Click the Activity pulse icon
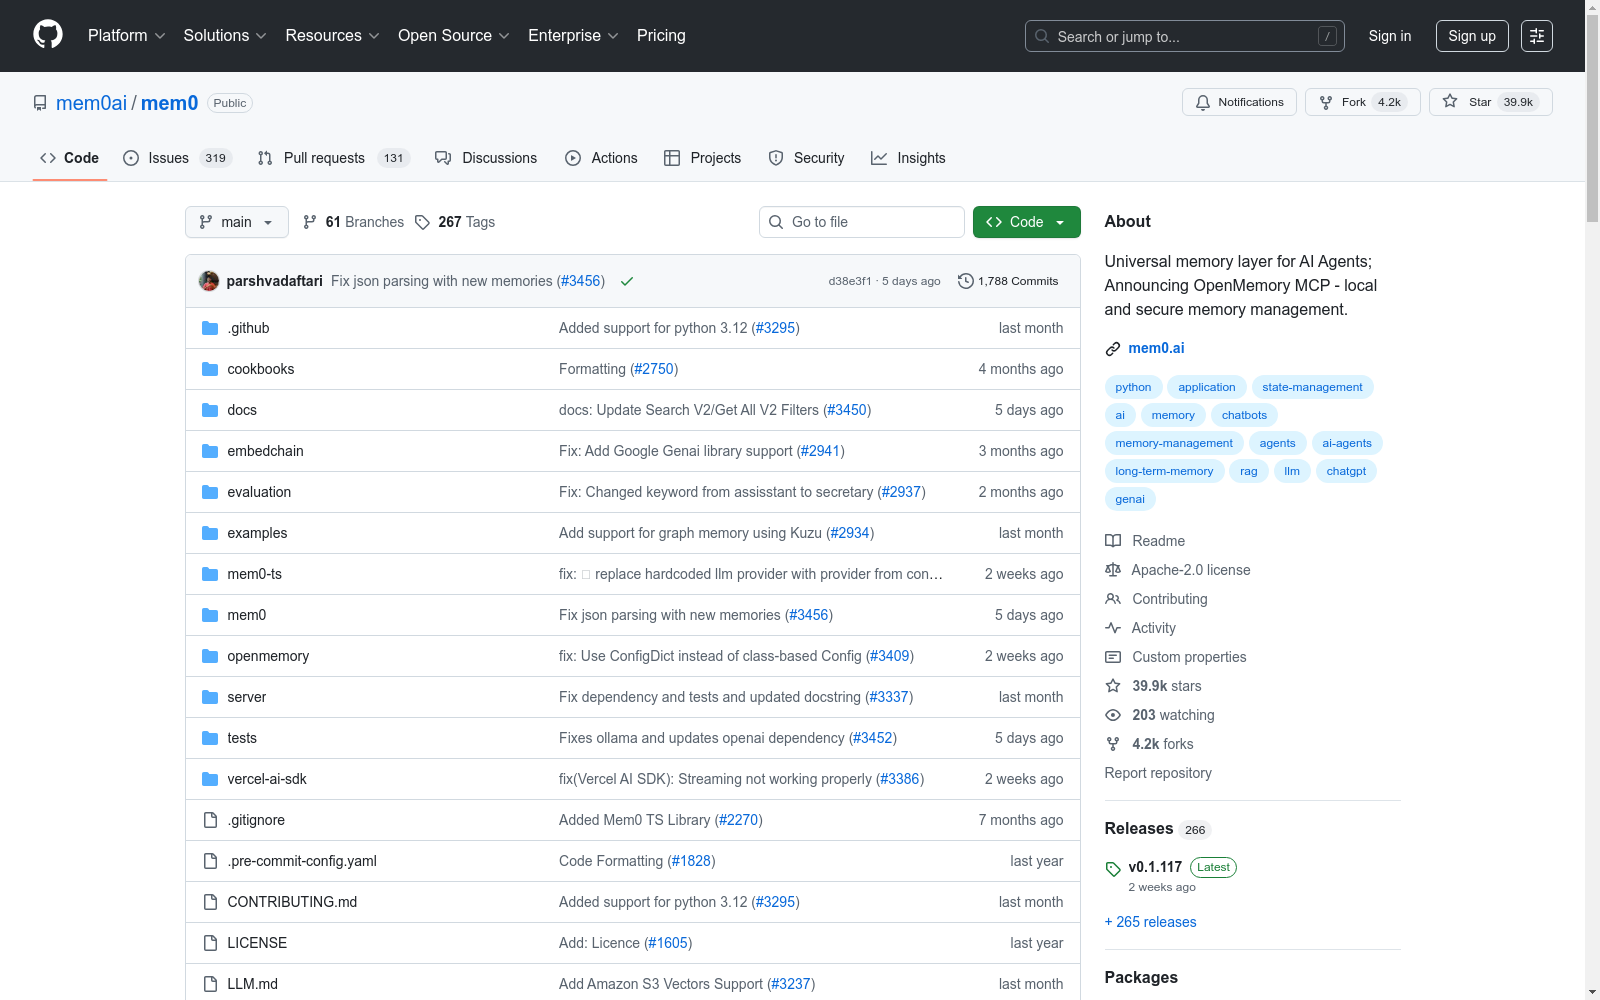 point(1113,628)
